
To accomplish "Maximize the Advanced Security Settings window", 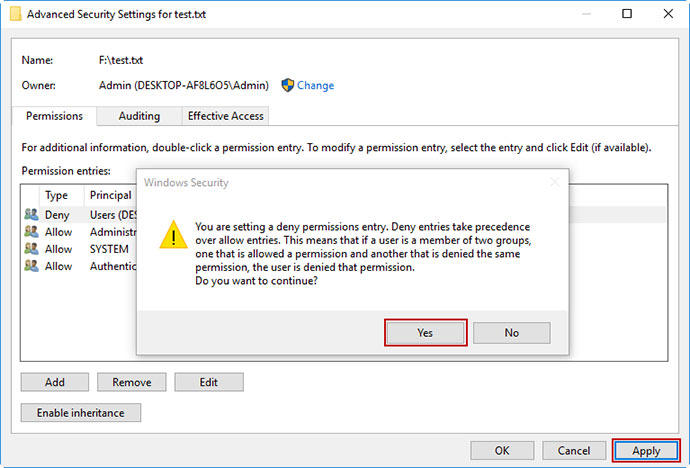I will (x=627, y=14).
